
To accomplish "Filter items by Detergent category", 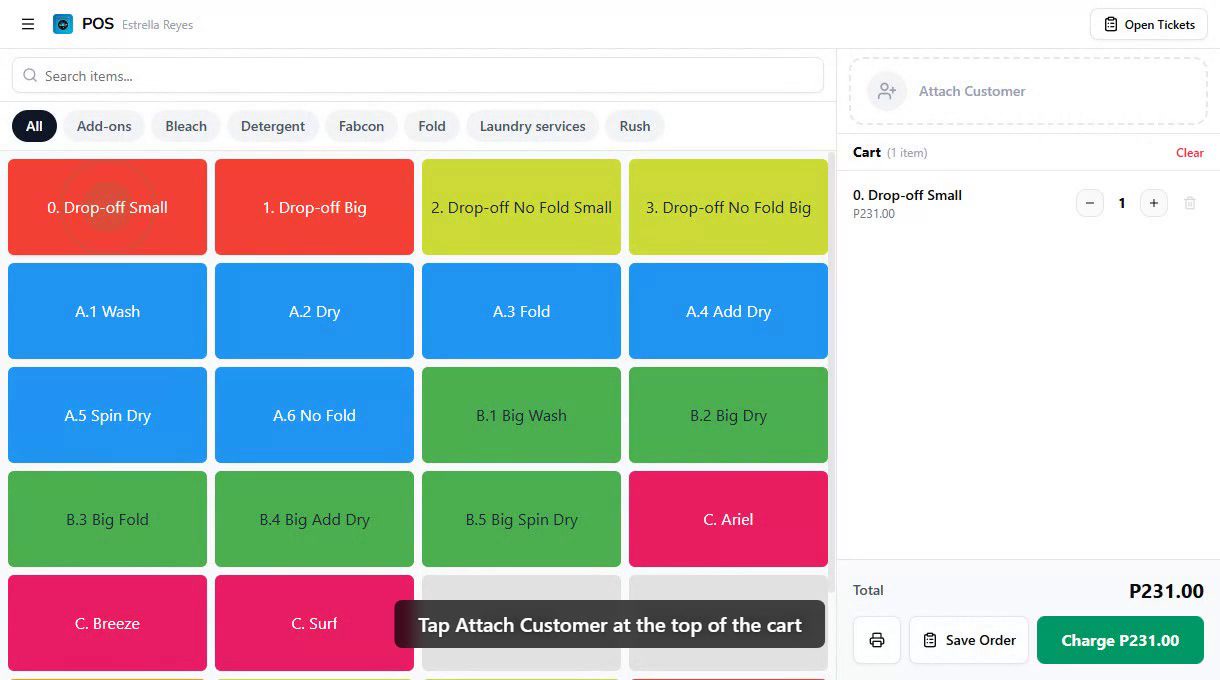I will pyautogui.click(x=273, y=126).
